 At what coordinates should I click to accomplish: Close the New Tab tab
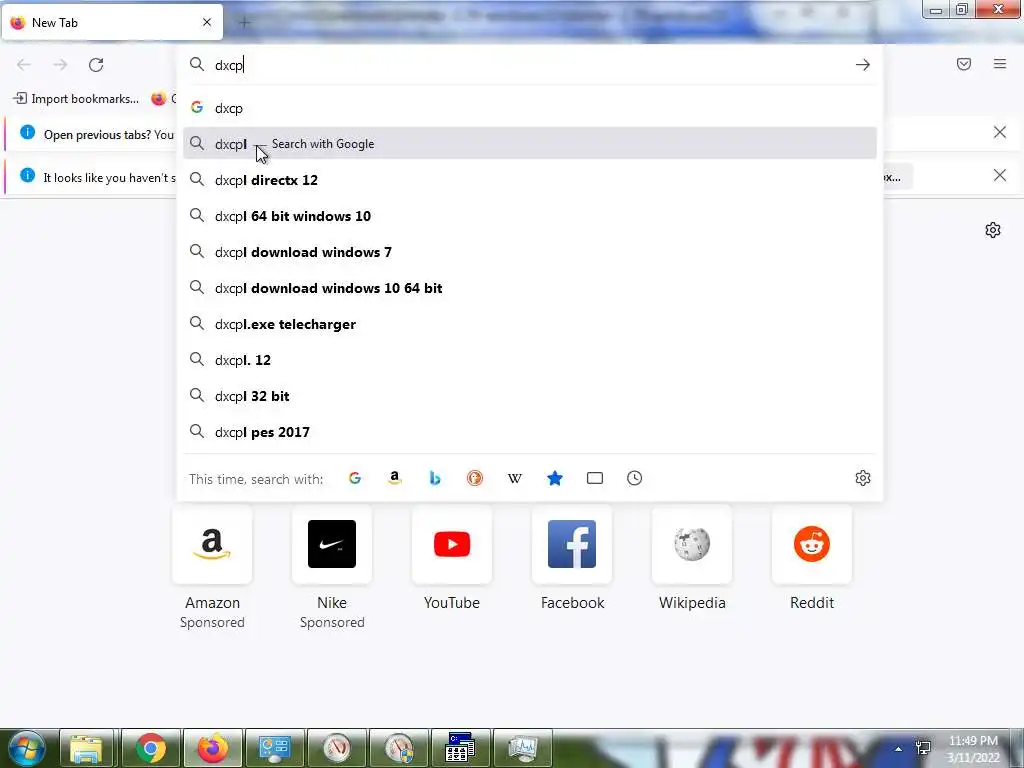coord(207,22)
